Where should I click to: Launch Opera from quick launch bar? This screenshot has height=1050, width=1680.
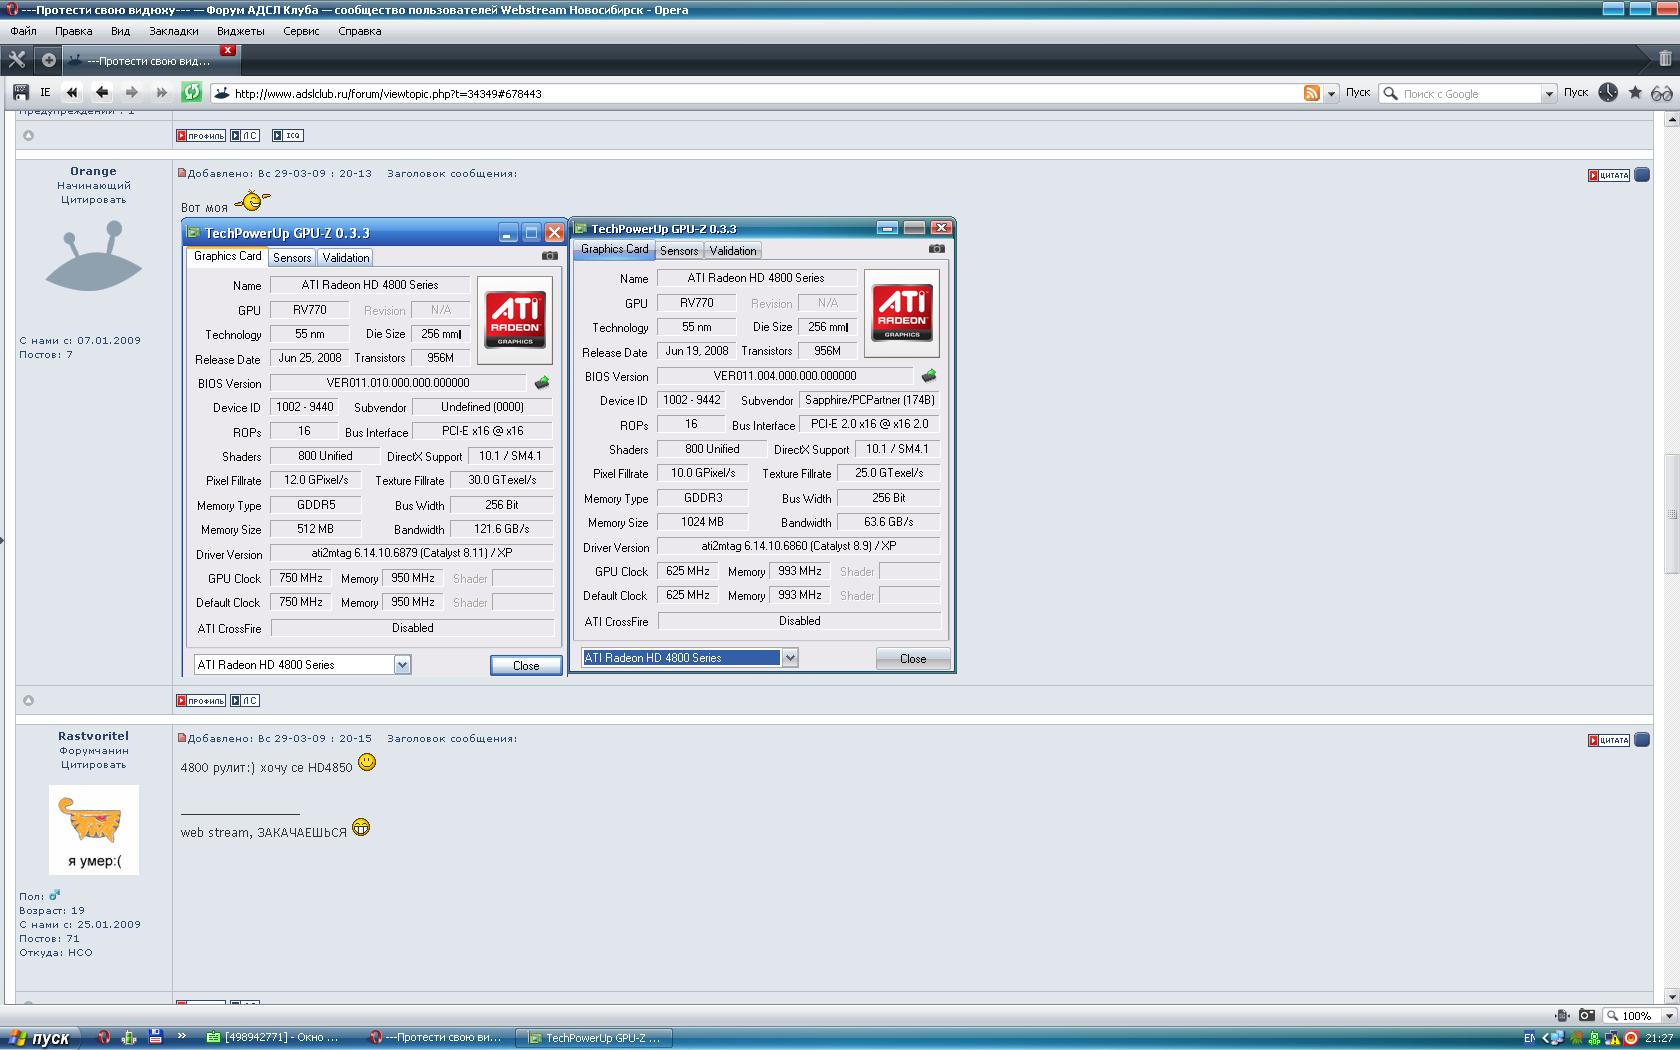click(103, 1038)
